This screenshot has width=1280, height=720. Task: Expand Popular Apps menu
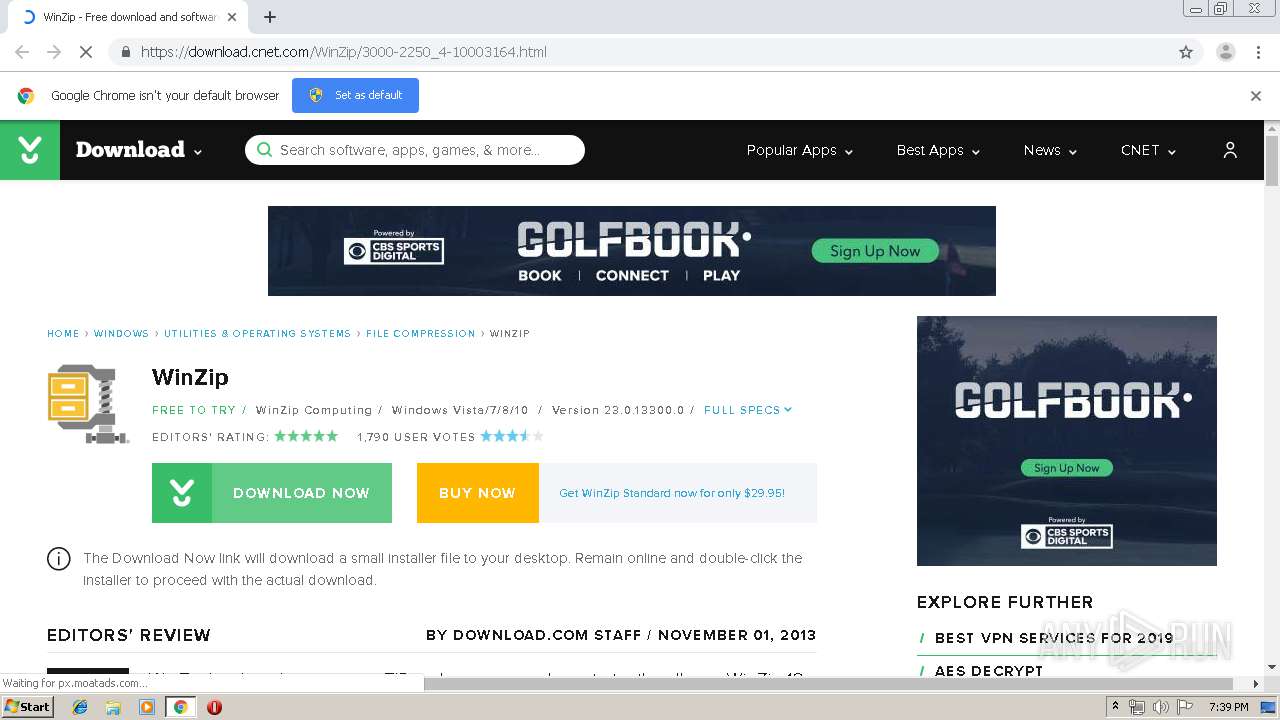799,150
